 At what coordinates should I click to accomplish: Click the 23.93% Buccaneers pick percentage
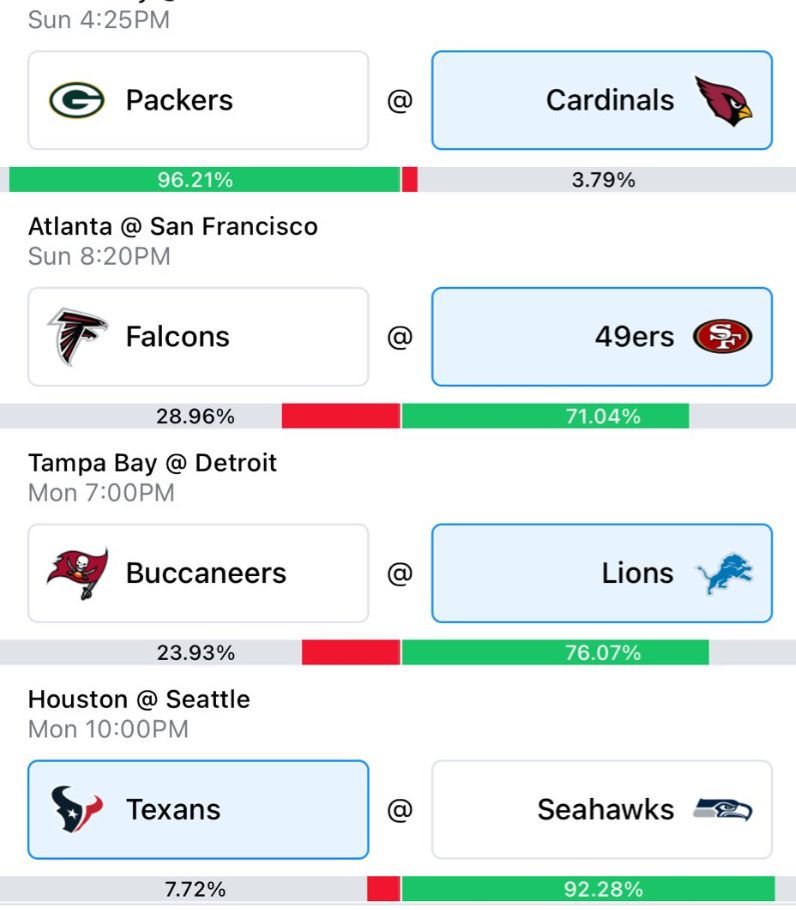196,653
